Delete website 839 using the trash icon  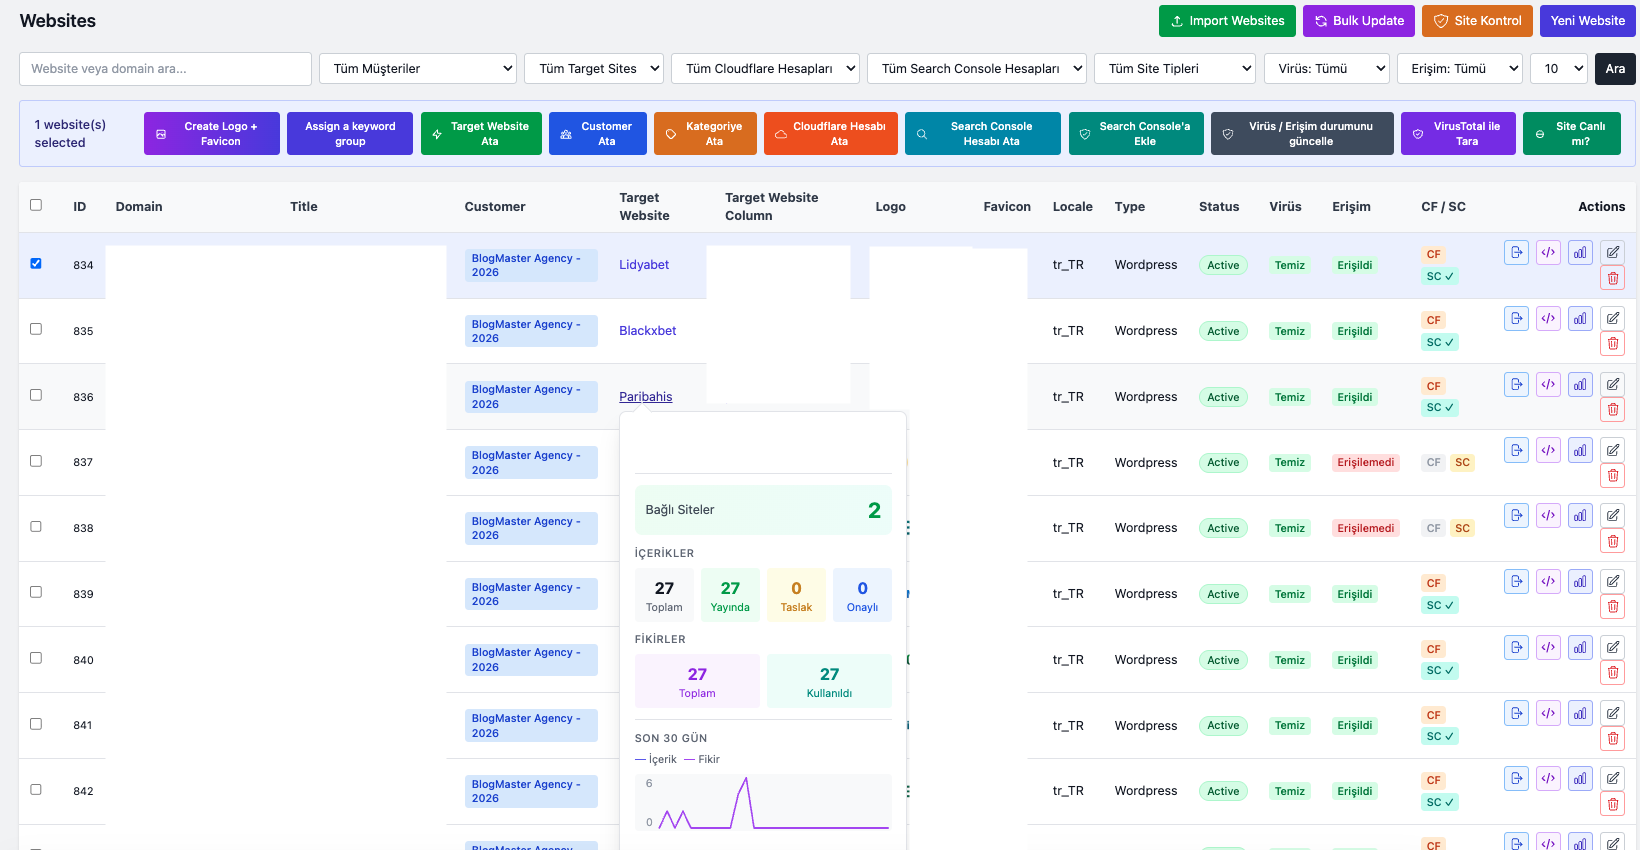pos(1612,607)
